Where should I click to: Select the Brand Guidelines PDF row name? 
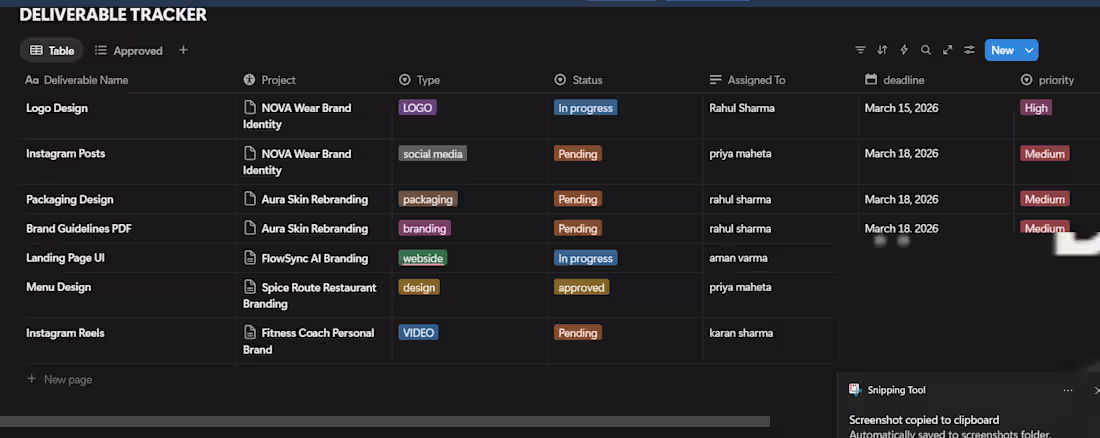79,229
